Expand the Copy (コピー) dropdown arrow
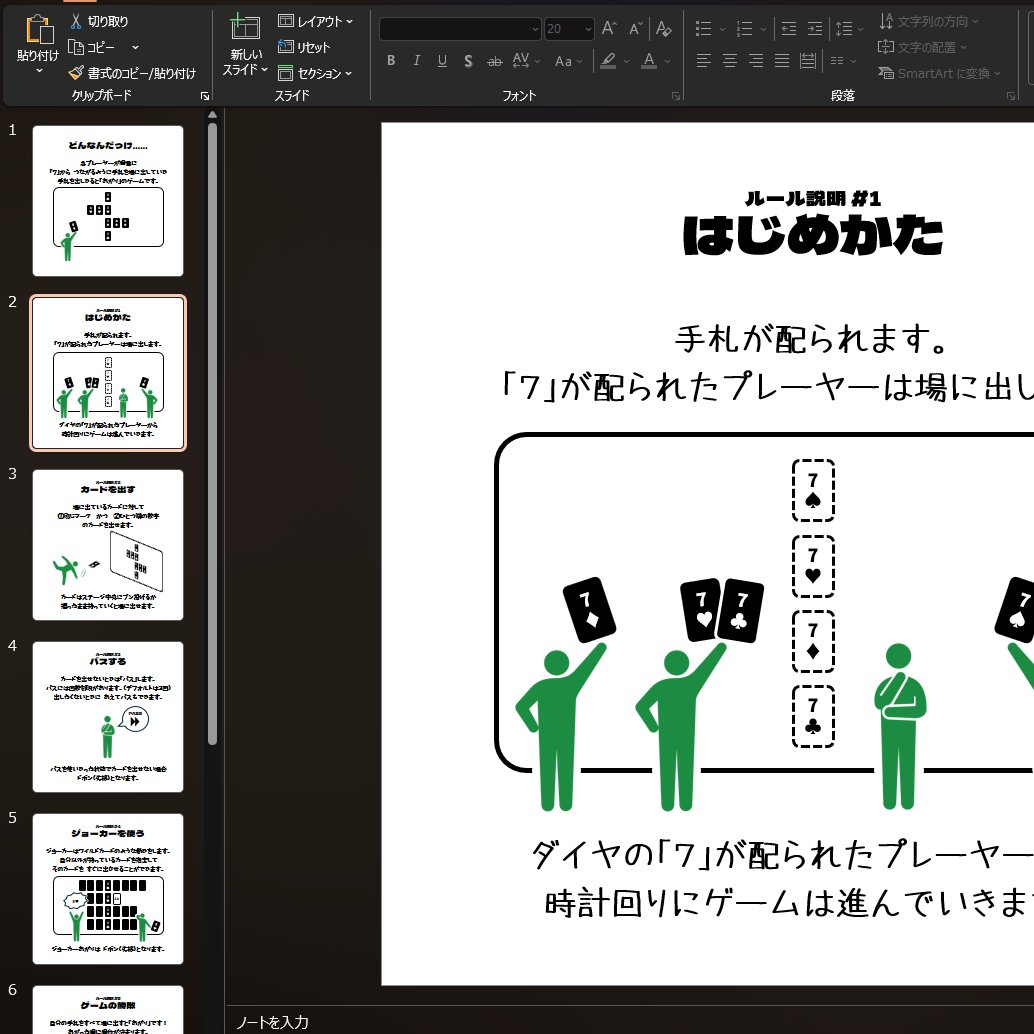The height and width of the screenshot is (1034, 1034). click(x=135, y=47)
